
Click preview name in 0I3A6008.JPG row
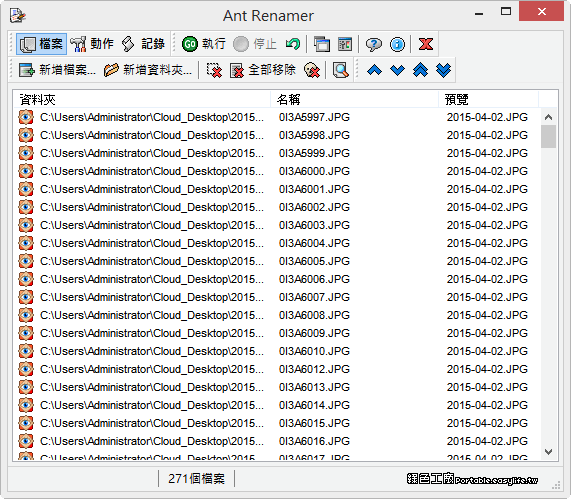coord(487,315)
